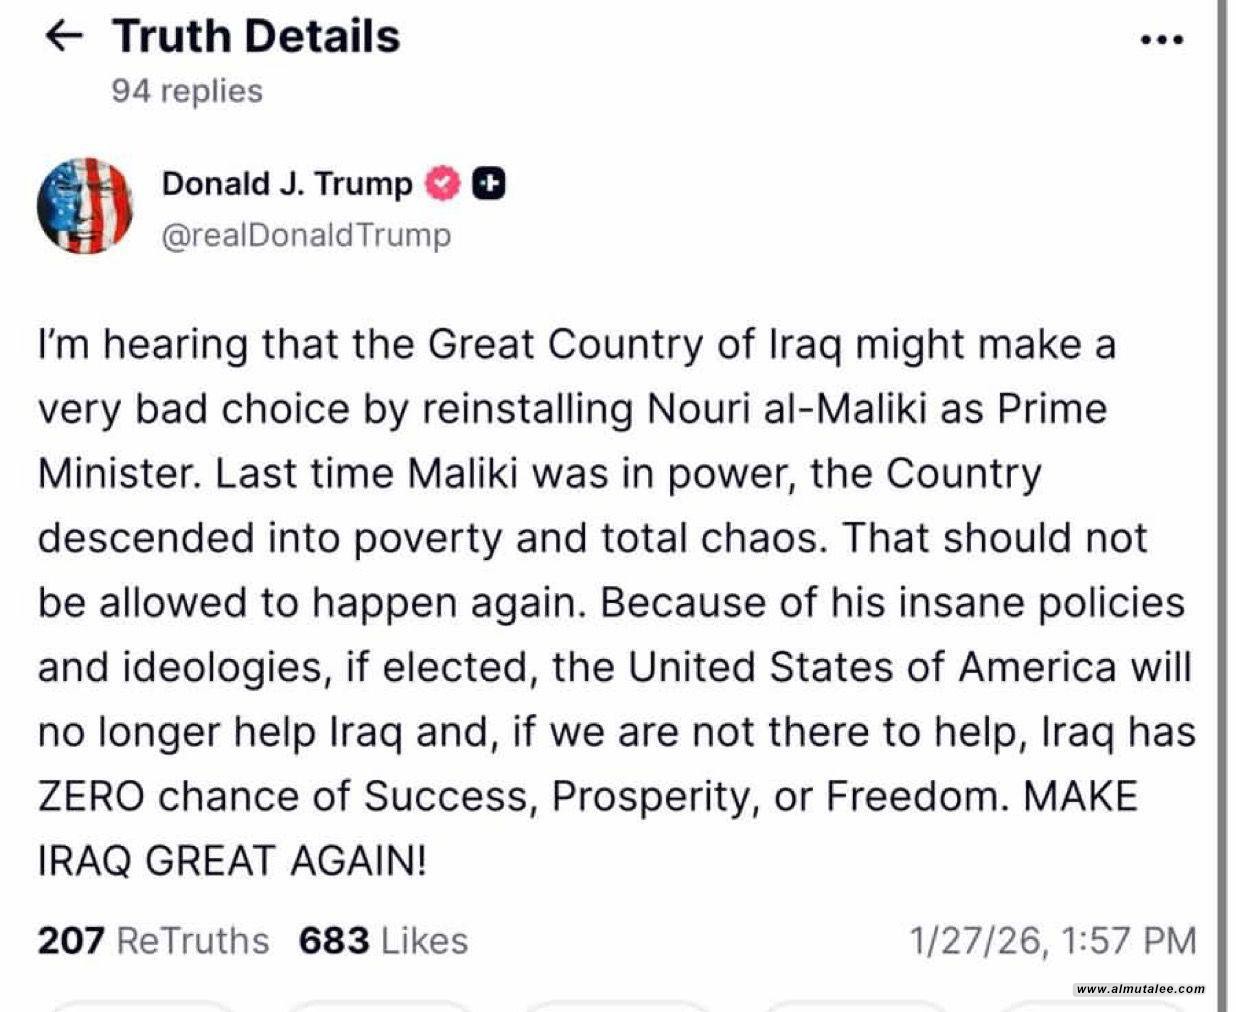Click the name Nouri al-Maliki in the post
The image size is (1236, 1012).
(786, 409)
